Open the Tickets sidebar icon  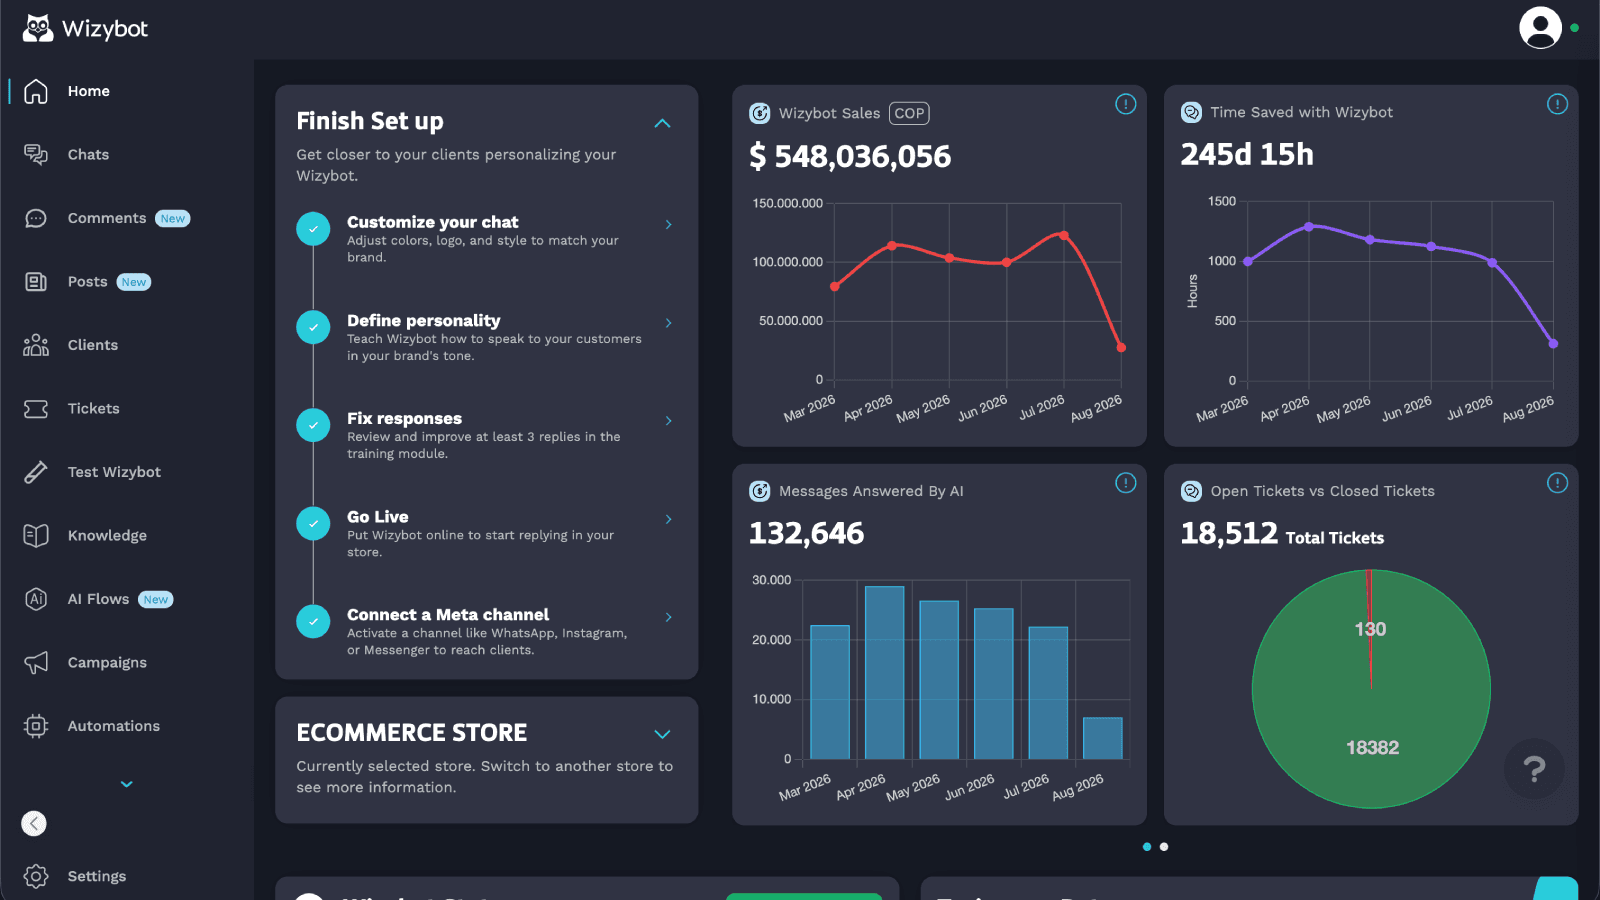click(36, 409)
